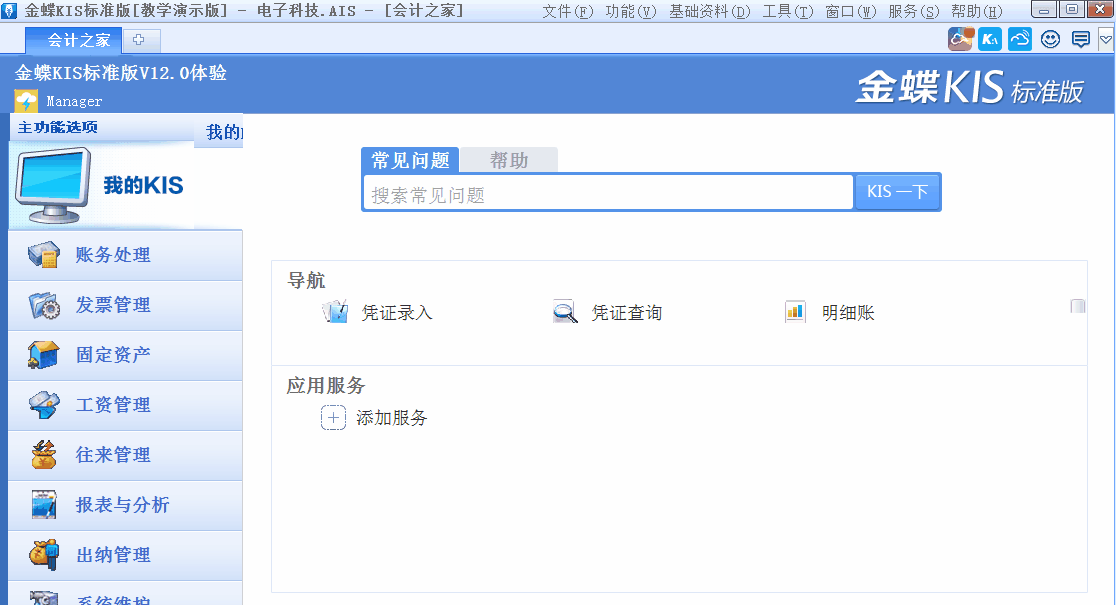
Task: Click the 主功能选项 panel header
Action: 58,127
